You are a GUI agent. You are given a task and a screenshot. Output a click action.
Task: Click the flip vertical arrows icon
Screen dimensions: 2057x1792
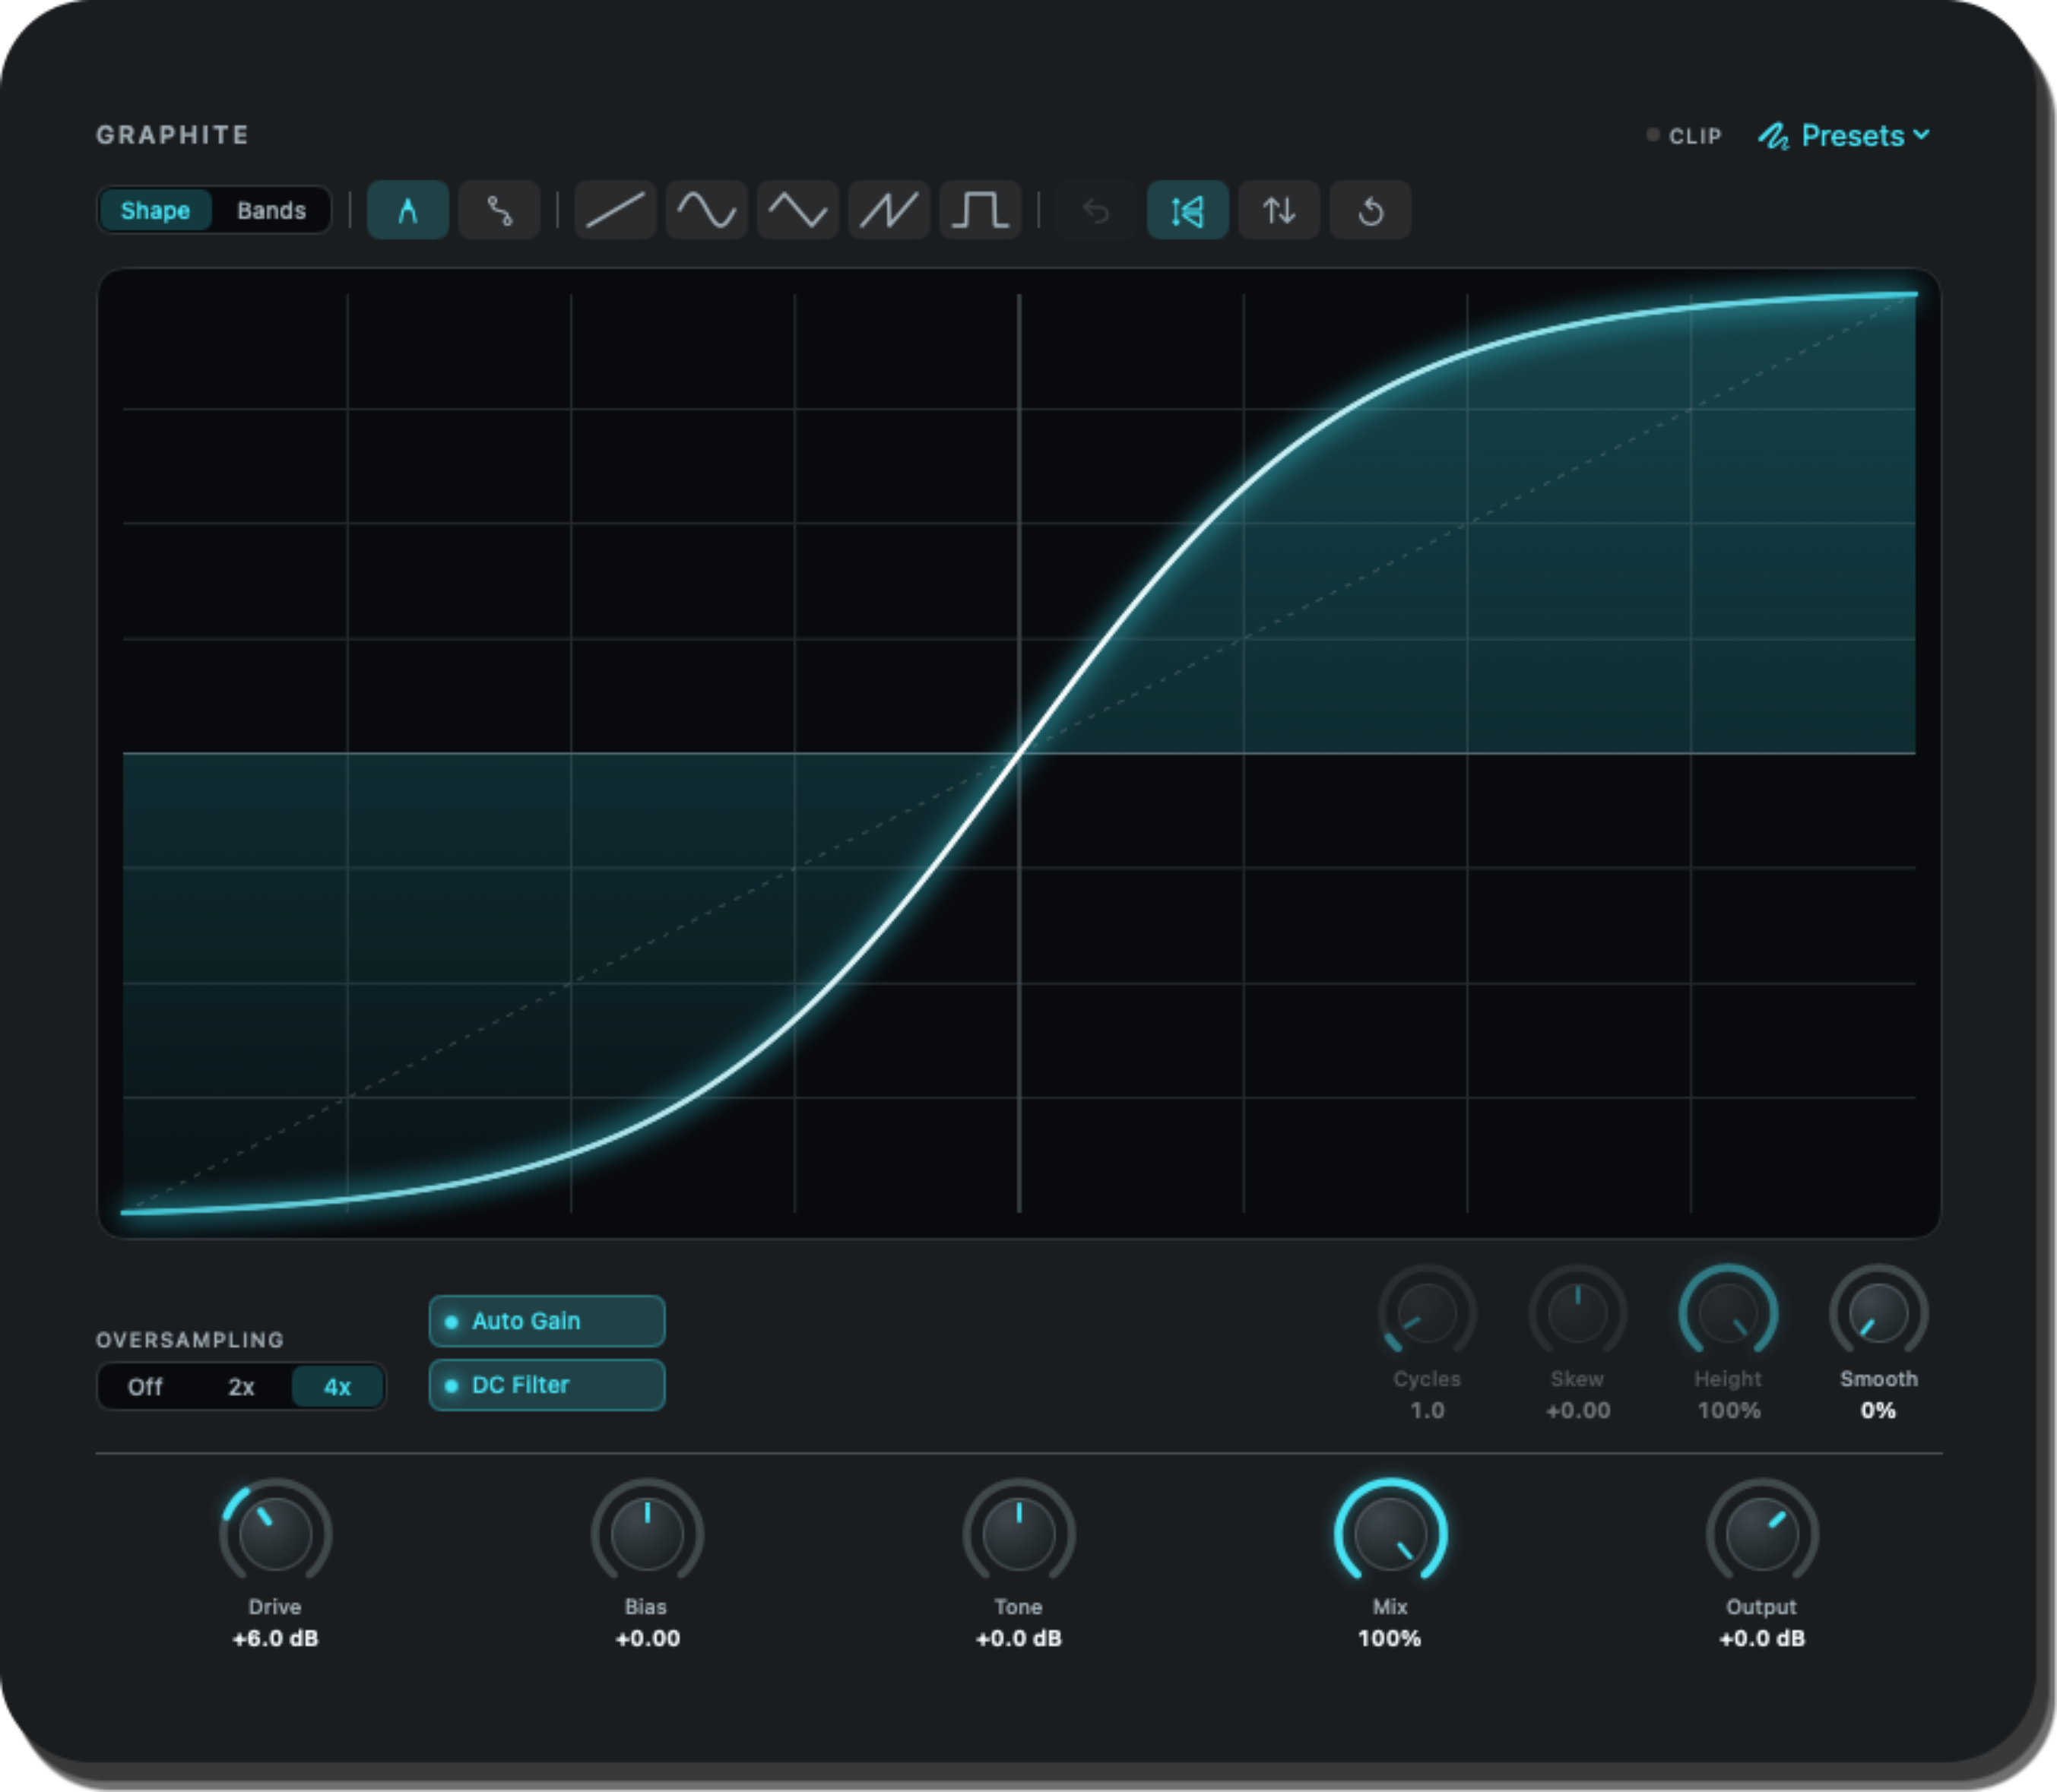pos(1279,211)
